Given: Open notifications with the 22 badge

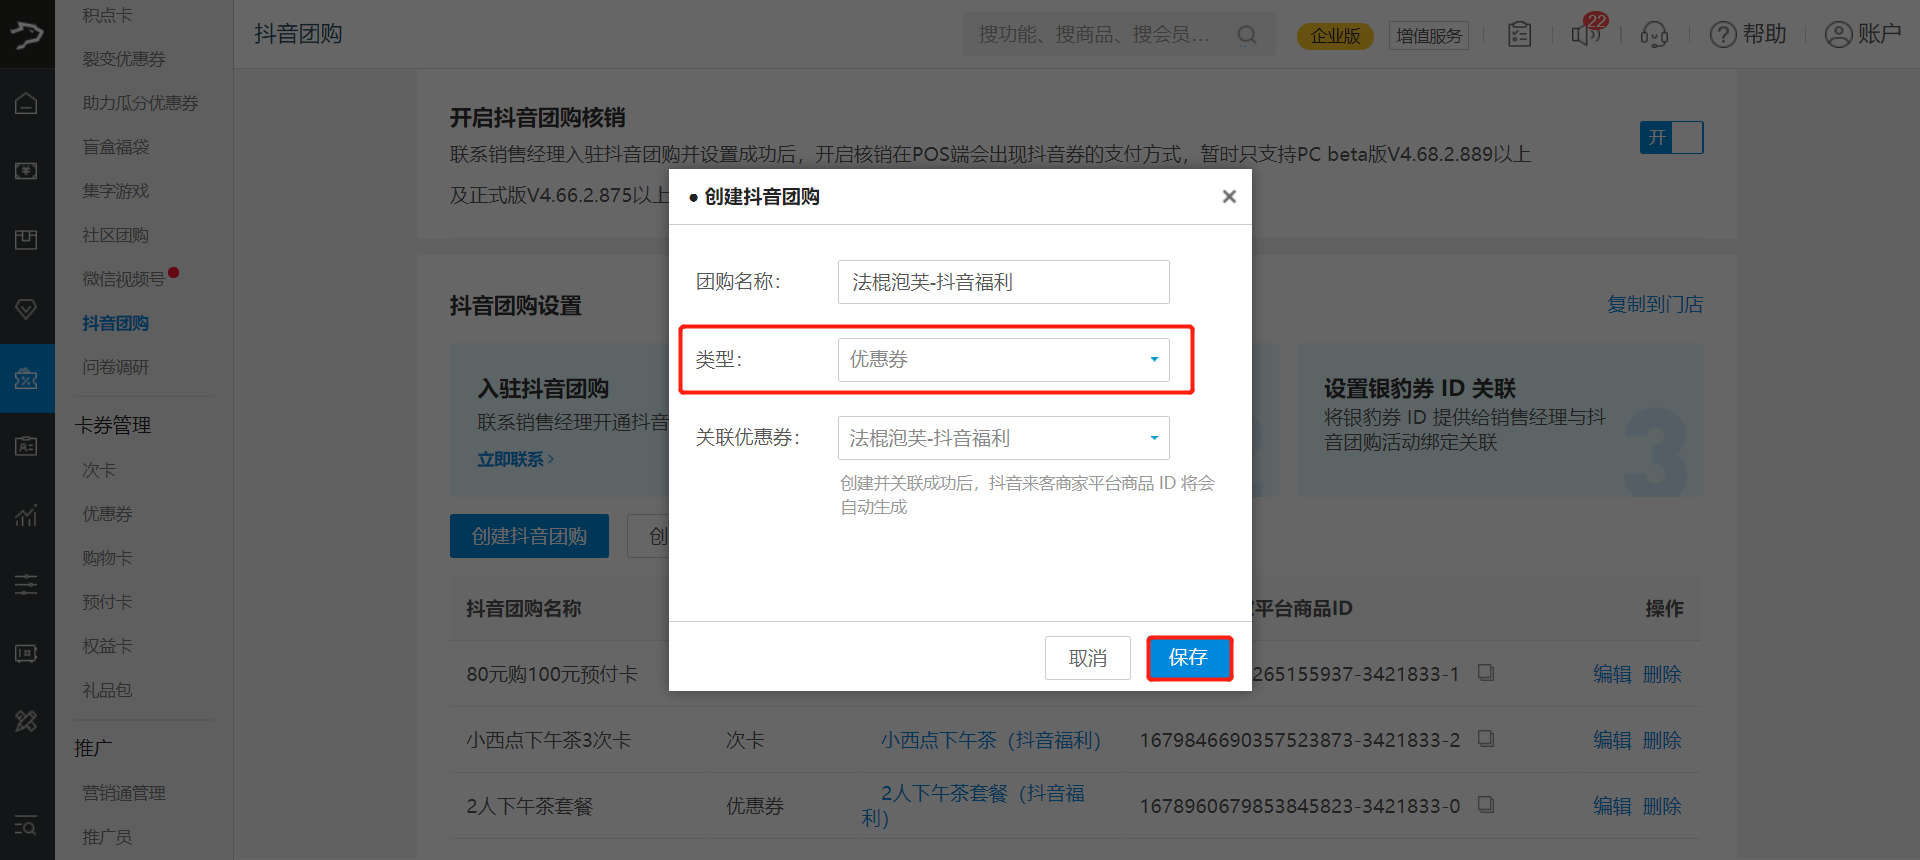Looking at the screenshot, I should coord(1587,32).
